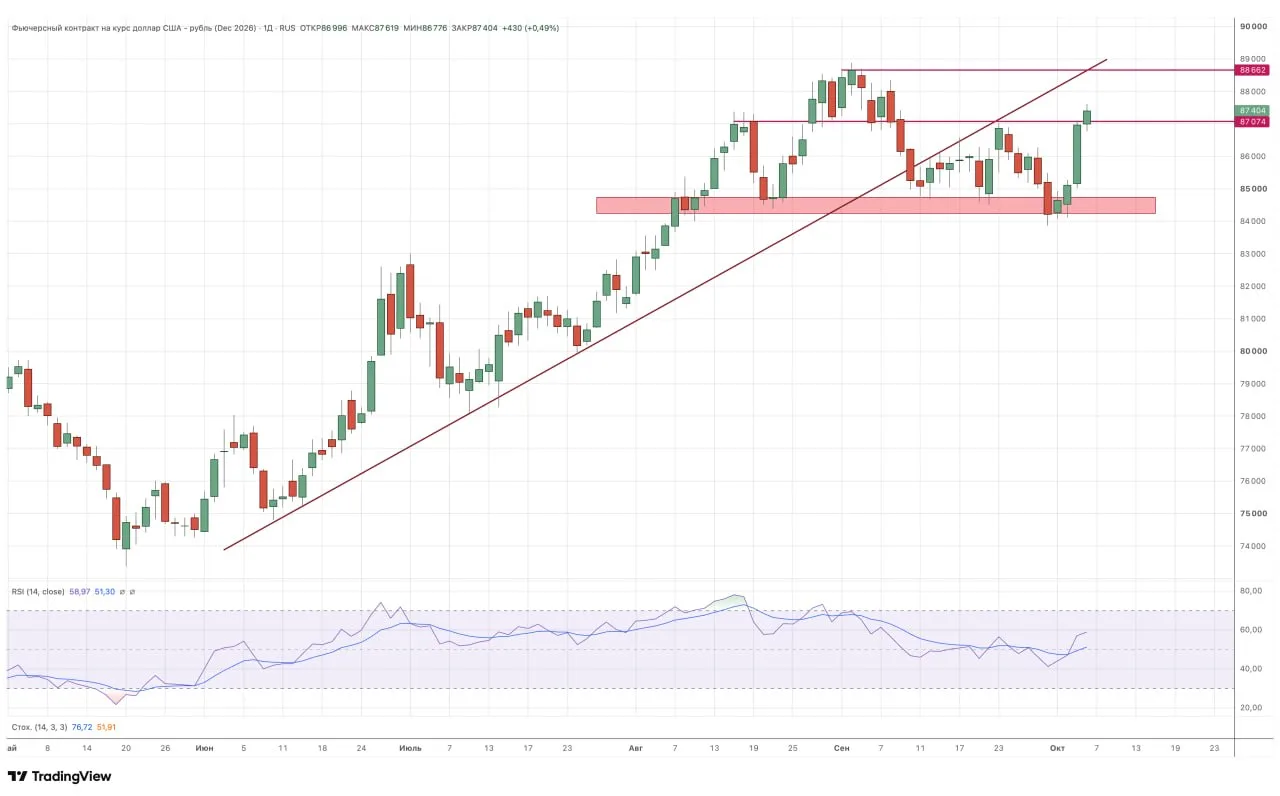Click the "Авг" month label on the time axis
1280x796 pixels.
(x=636, y=747)
